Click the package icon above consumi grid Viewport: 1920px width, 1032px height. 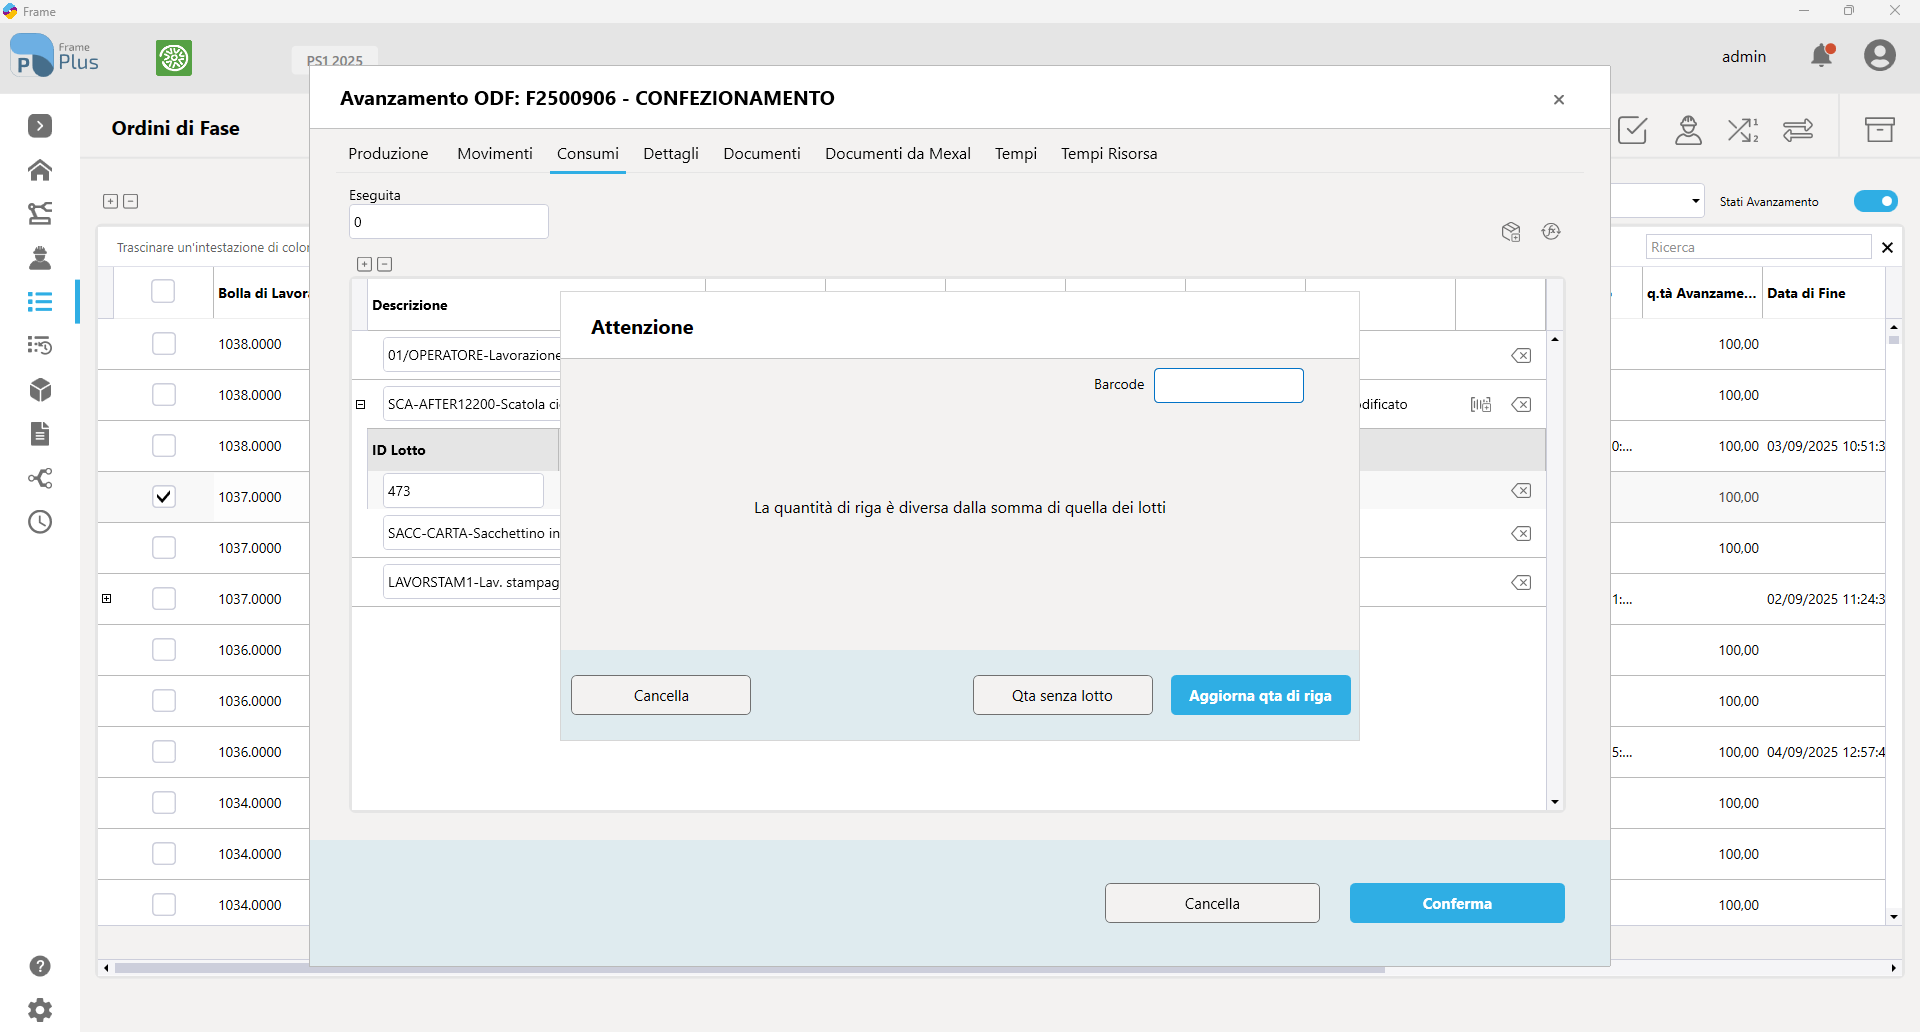point(1511,232)
